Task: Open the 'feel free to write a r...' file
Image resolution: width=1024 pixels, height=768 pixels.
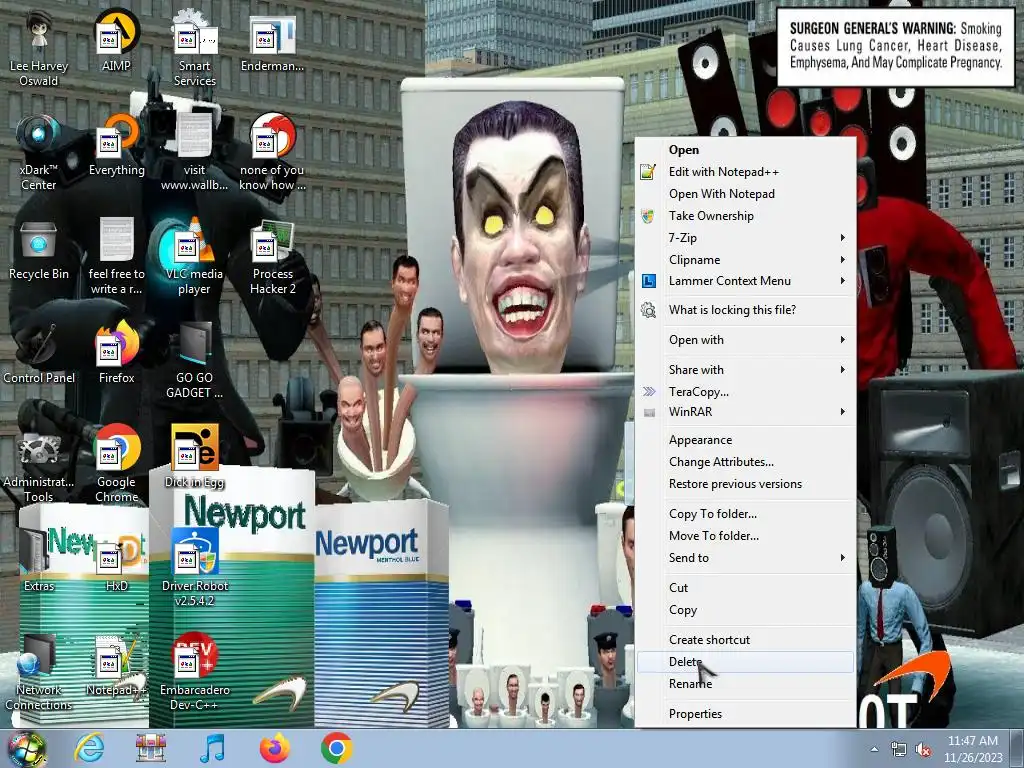Action: tap(116, 256)
